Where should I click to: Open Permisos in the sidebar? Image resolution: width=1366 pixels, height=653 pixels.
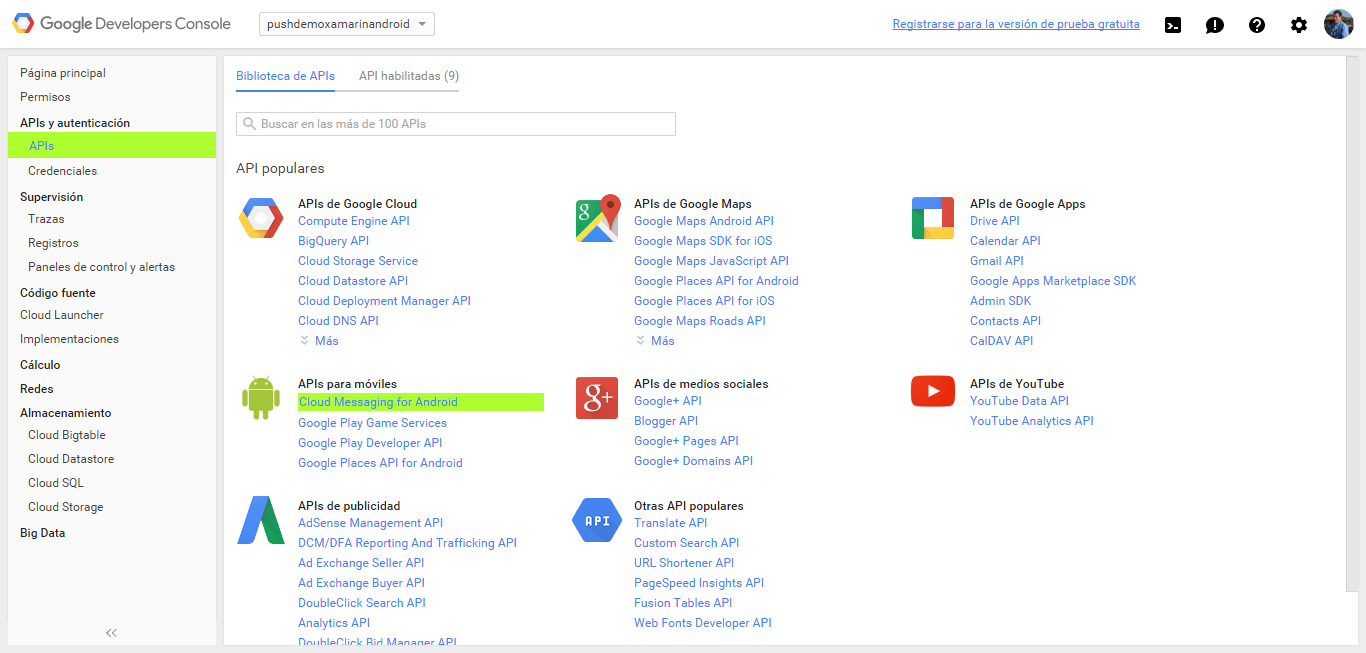(45, 97)
